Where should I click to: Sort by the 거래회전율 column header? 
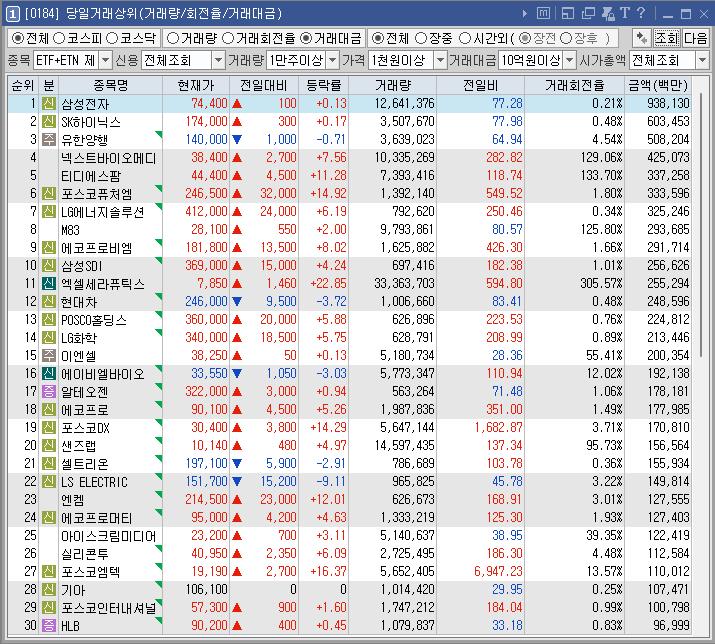coord(575,85)
